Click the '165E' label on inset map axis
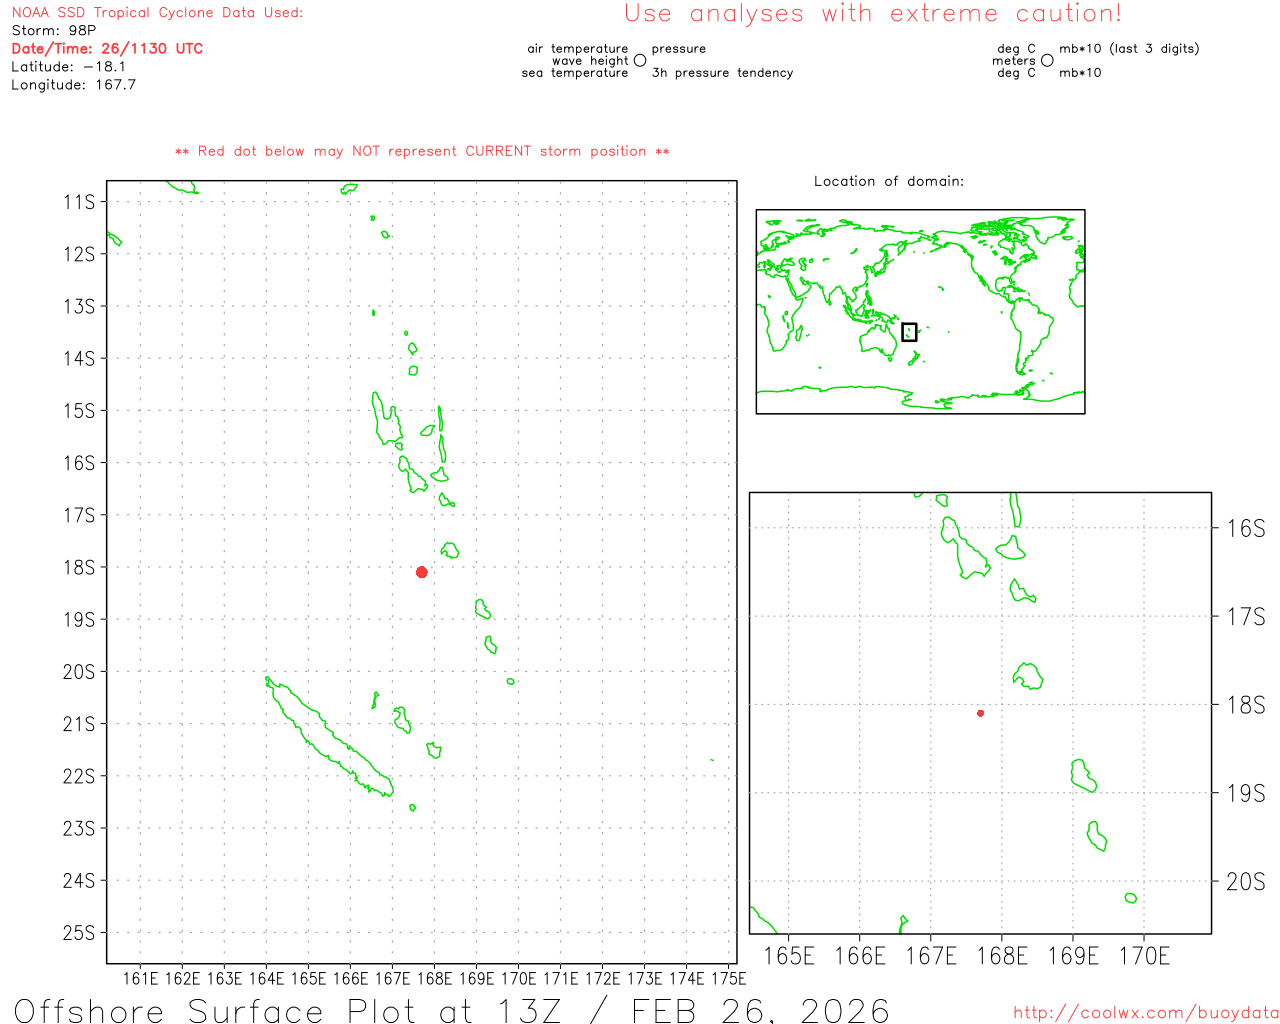1280x1024 pixels. 789,956
